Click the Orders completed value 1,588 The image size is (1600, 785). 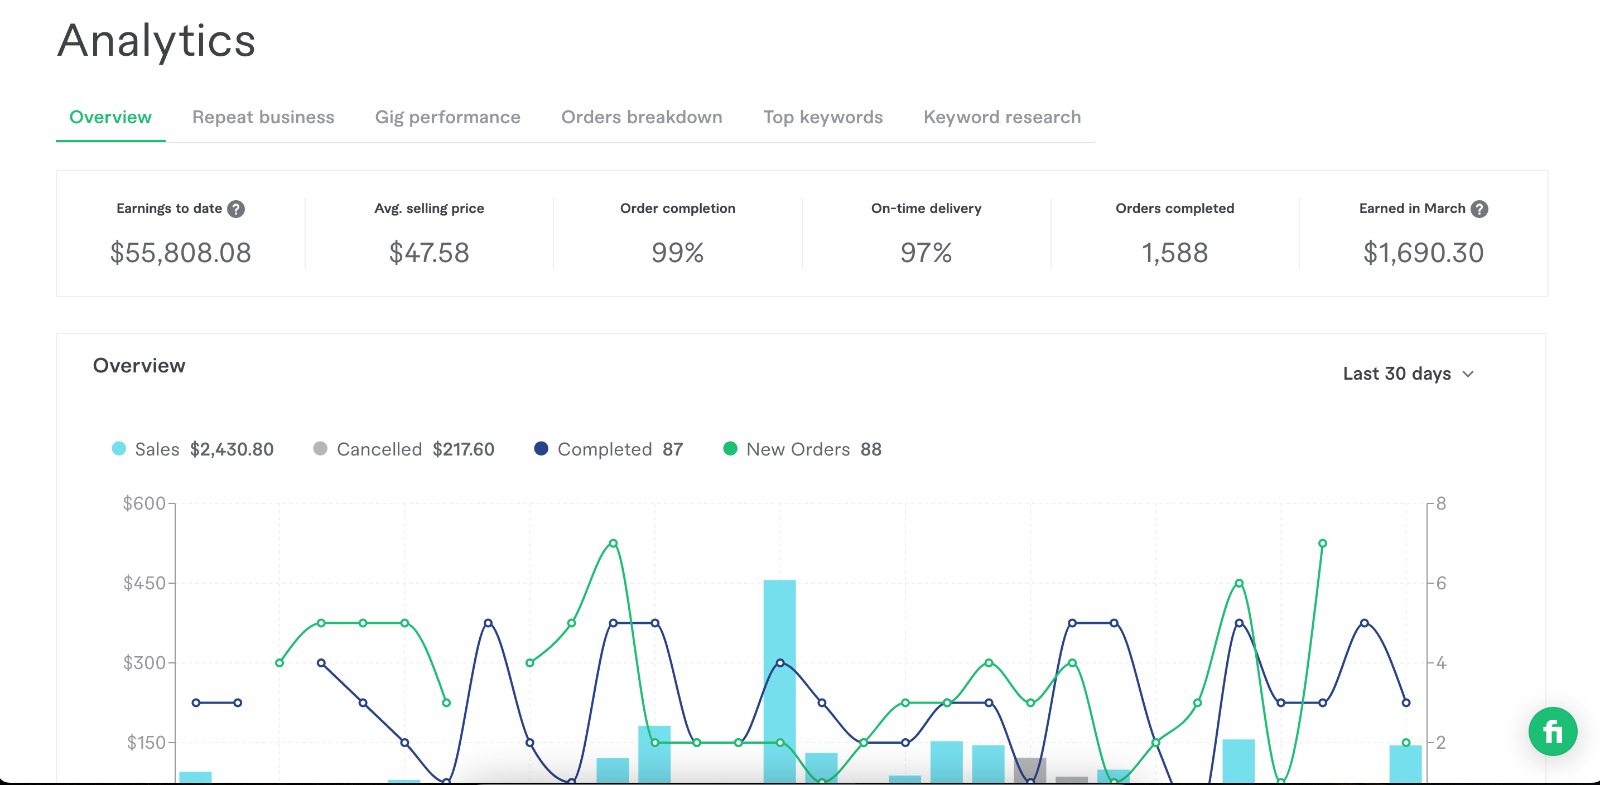(1174, 253)
